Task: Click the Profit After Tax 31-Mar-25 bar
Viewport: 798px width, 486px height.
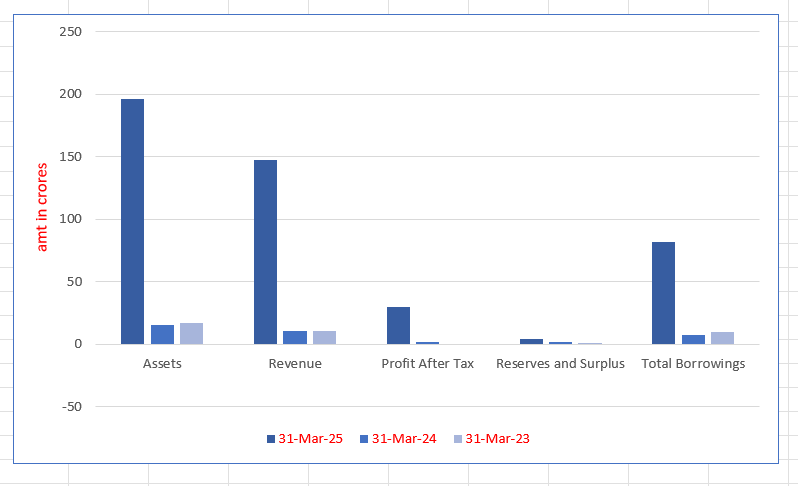Action: click(398, 326)
